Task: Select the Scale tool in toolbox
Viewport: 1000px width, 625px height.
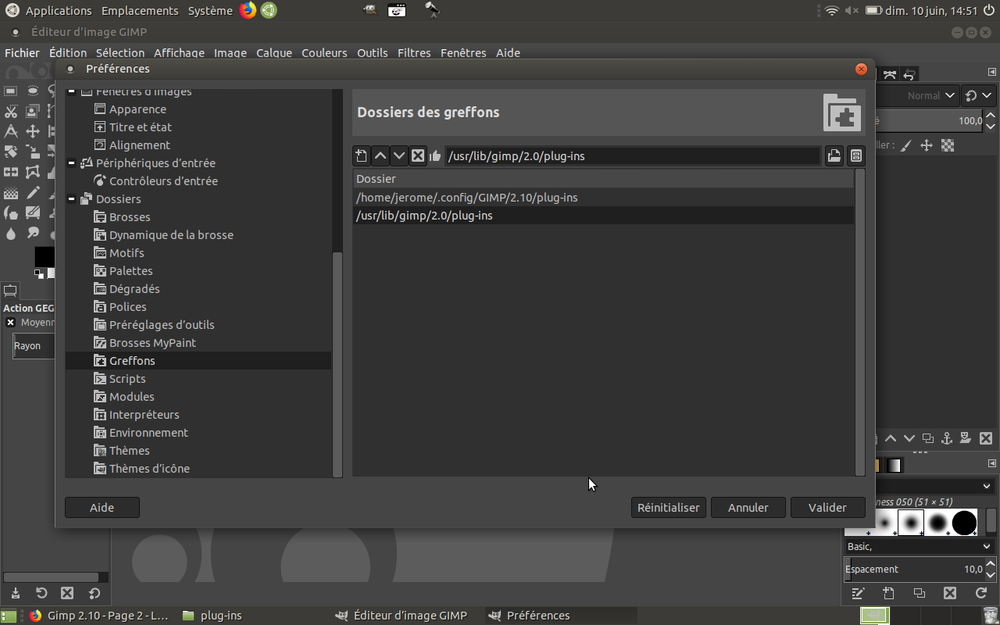Action: pos(32,152)
